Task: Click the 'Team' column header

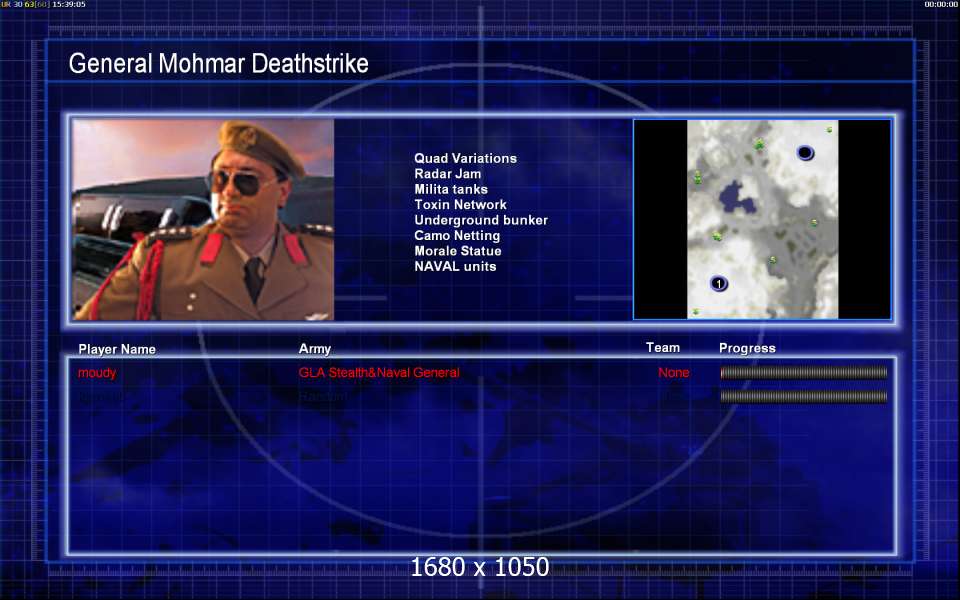Action: [663, 348]
